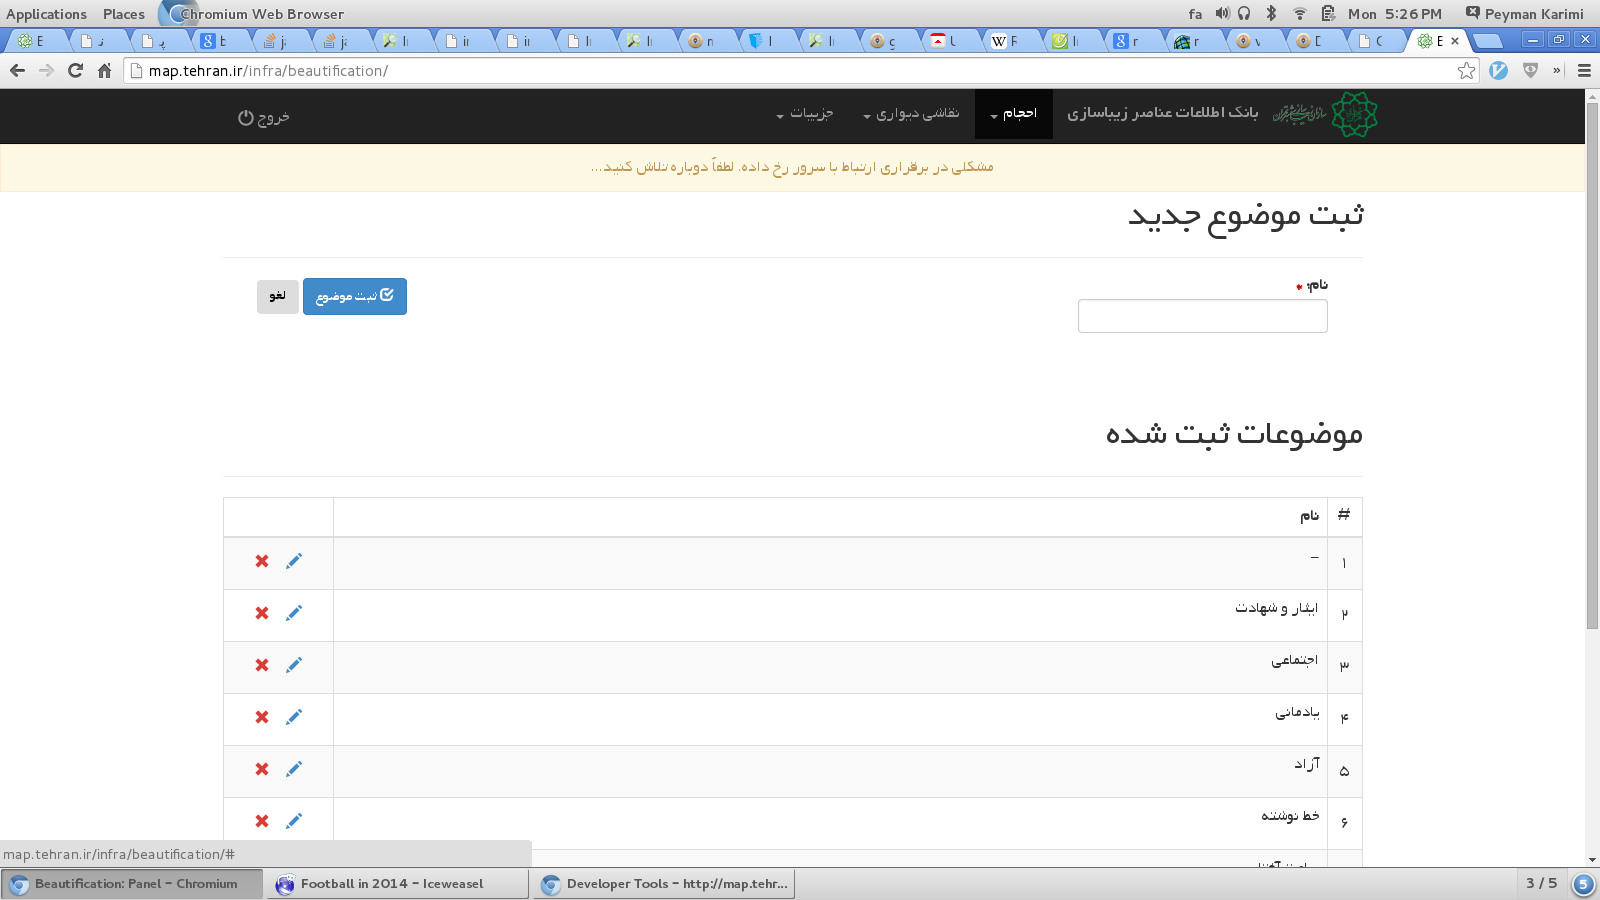1600x900 pixels.
Task: Edit the خط نوشته row
Action: [293, 821]
